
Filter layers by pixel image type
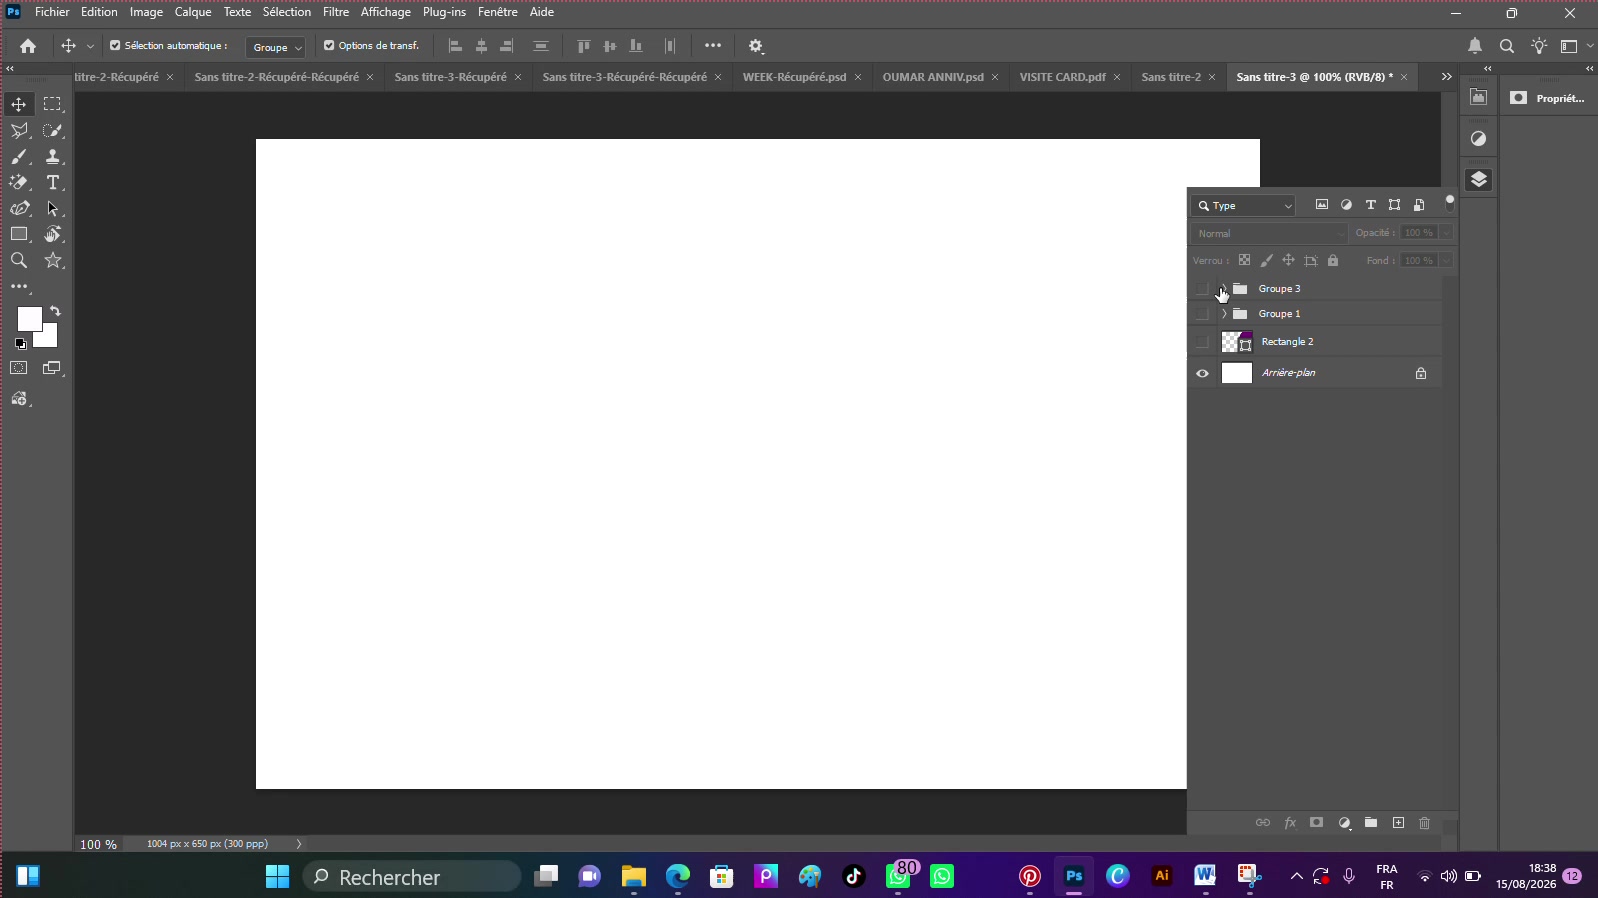(1322, 205)
